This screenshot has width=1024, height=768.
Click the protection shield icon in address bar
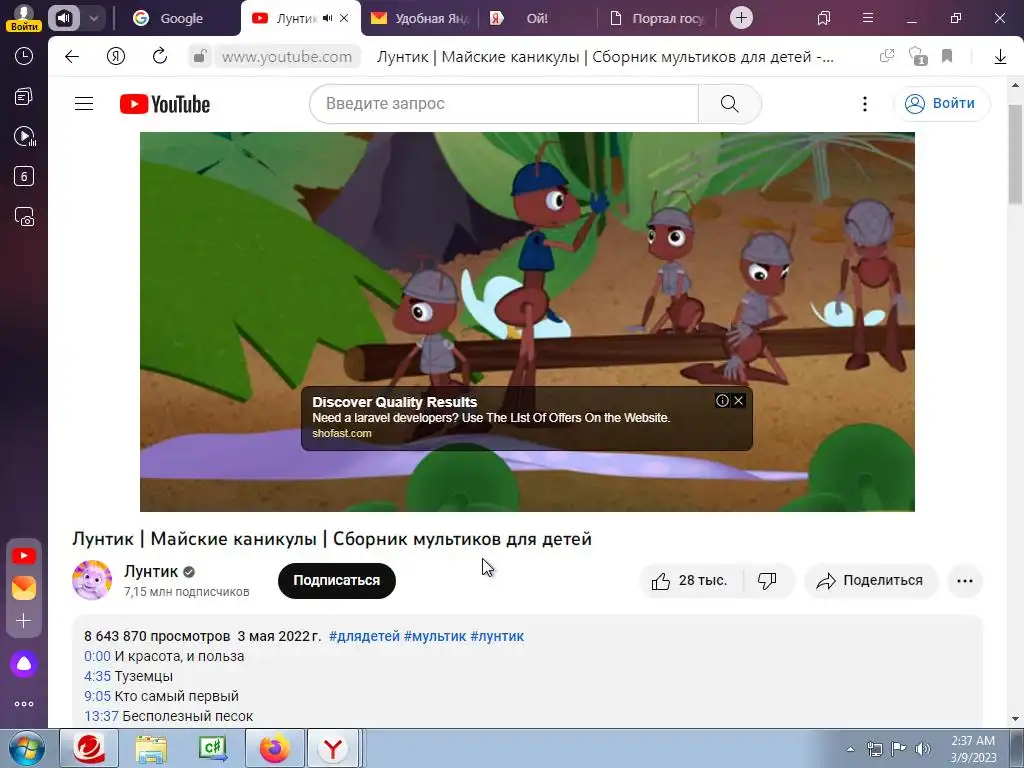[918, 56]
